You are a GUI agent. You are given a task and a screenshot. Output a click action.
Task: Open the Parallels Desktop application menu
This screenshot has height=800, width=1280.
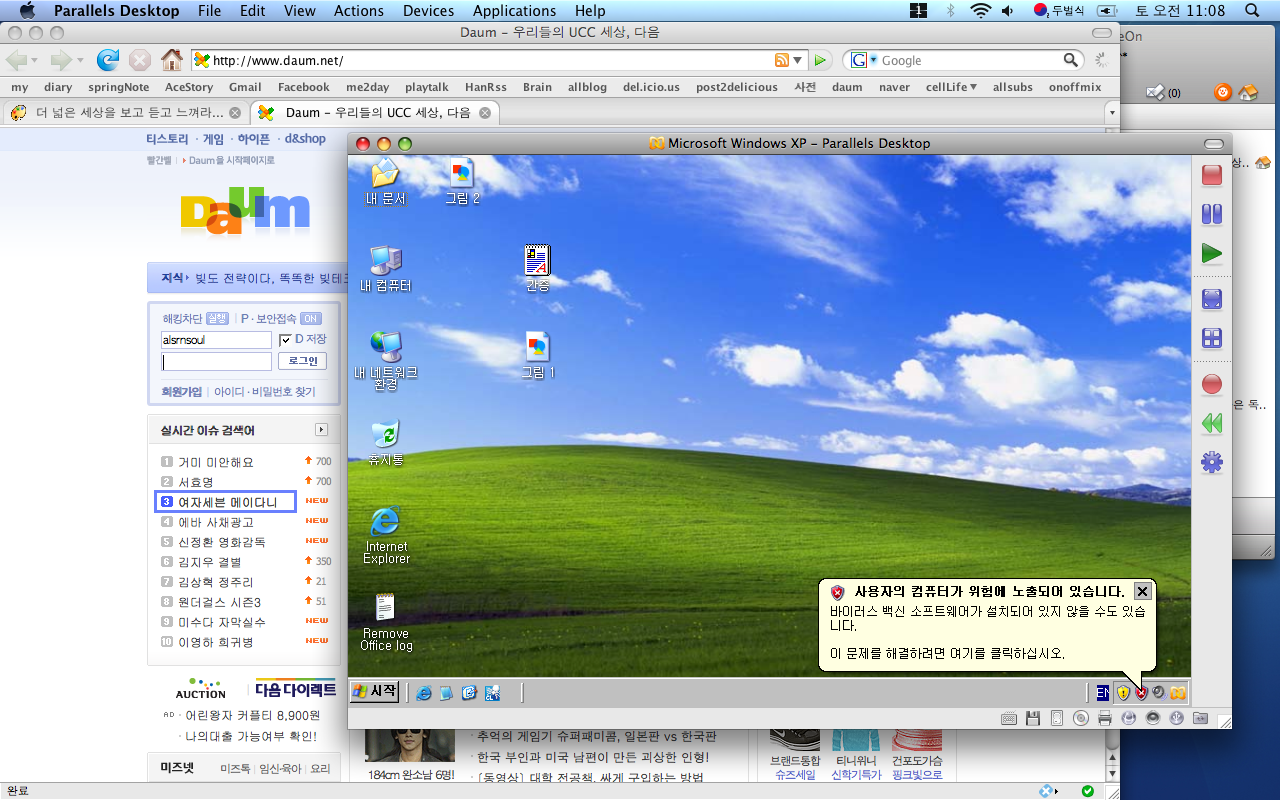117,11
